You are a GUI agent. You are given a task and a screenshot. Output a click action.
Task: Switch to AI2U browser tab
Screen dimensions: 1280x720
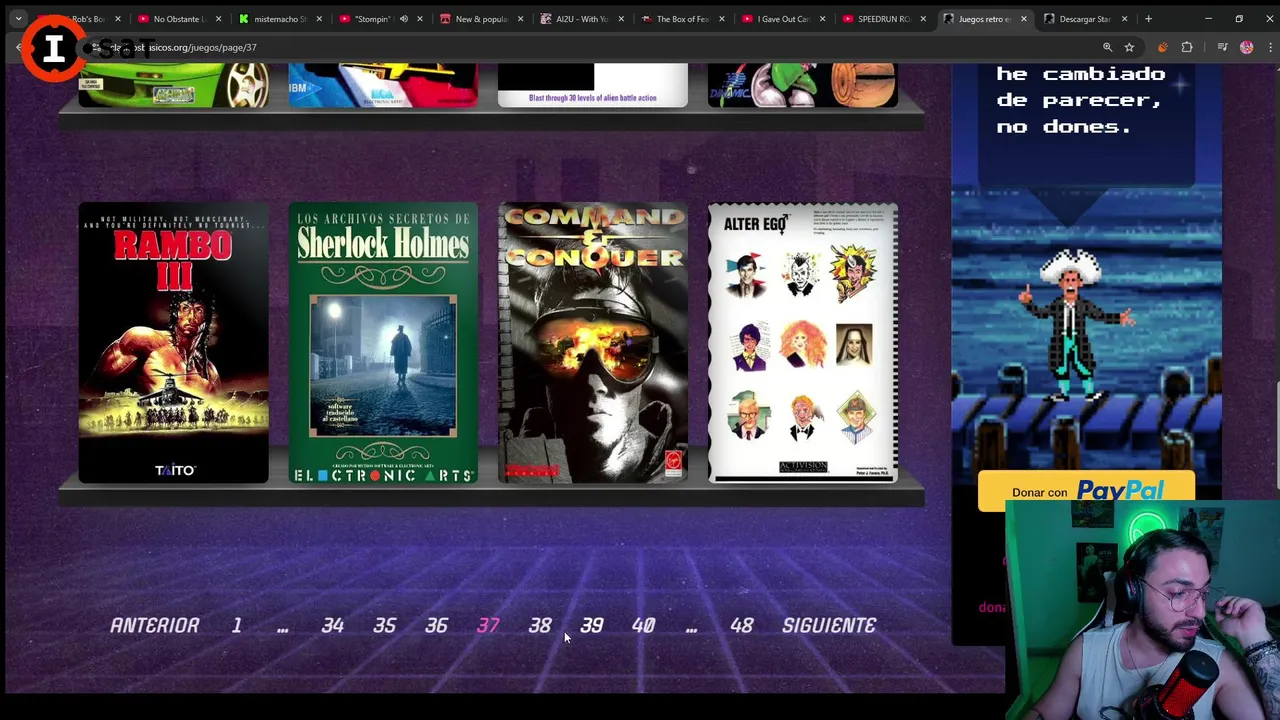click(582, 19)
